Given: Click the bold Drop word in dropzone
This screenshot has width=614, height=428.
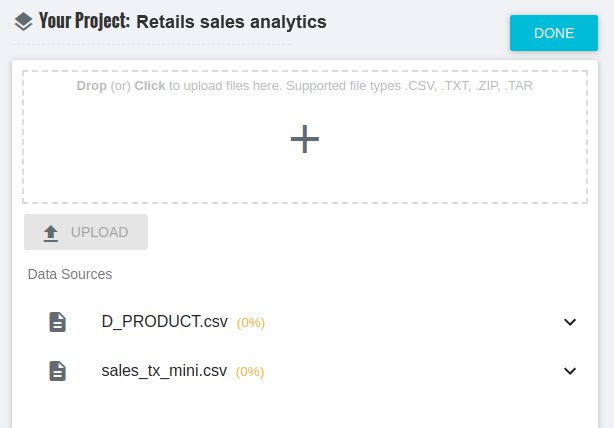Looking at the screenshot, I should coord(91,85).
